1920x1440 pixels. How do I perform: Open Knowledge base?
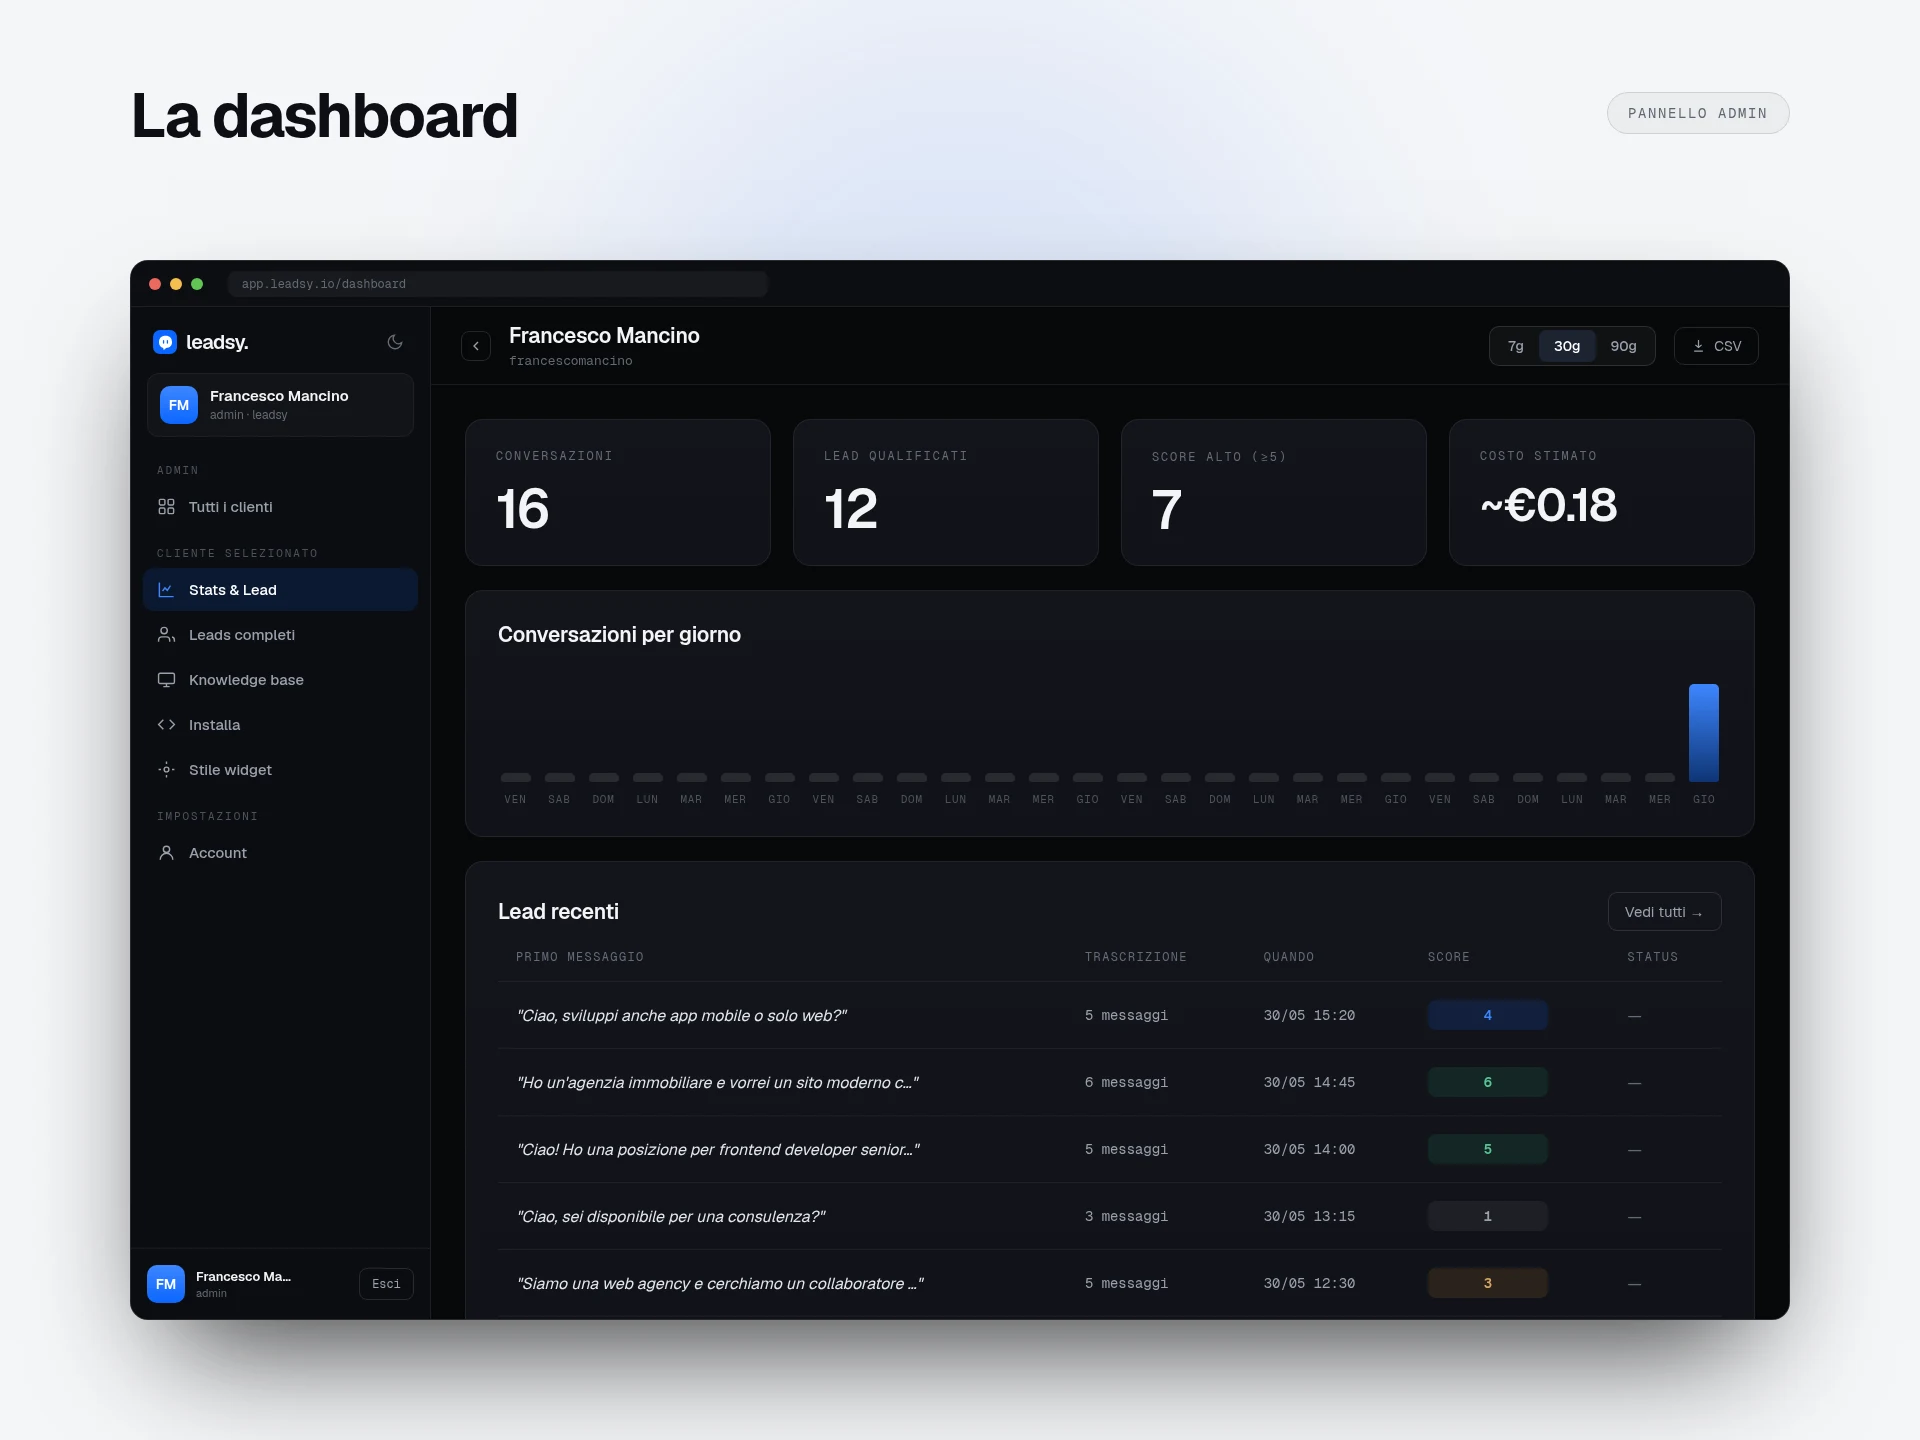(280, 680)
